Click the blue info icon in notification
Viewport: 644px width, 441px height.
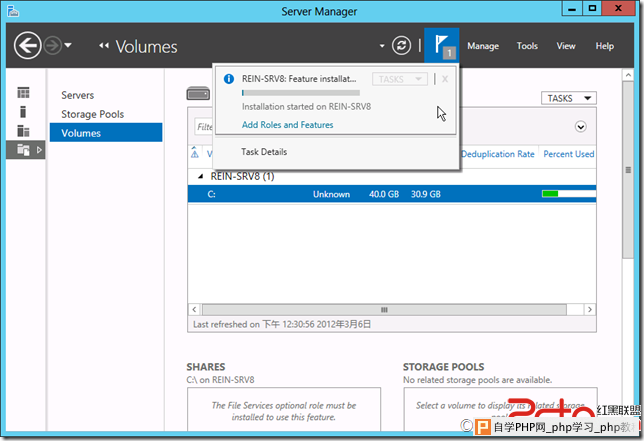229,79
